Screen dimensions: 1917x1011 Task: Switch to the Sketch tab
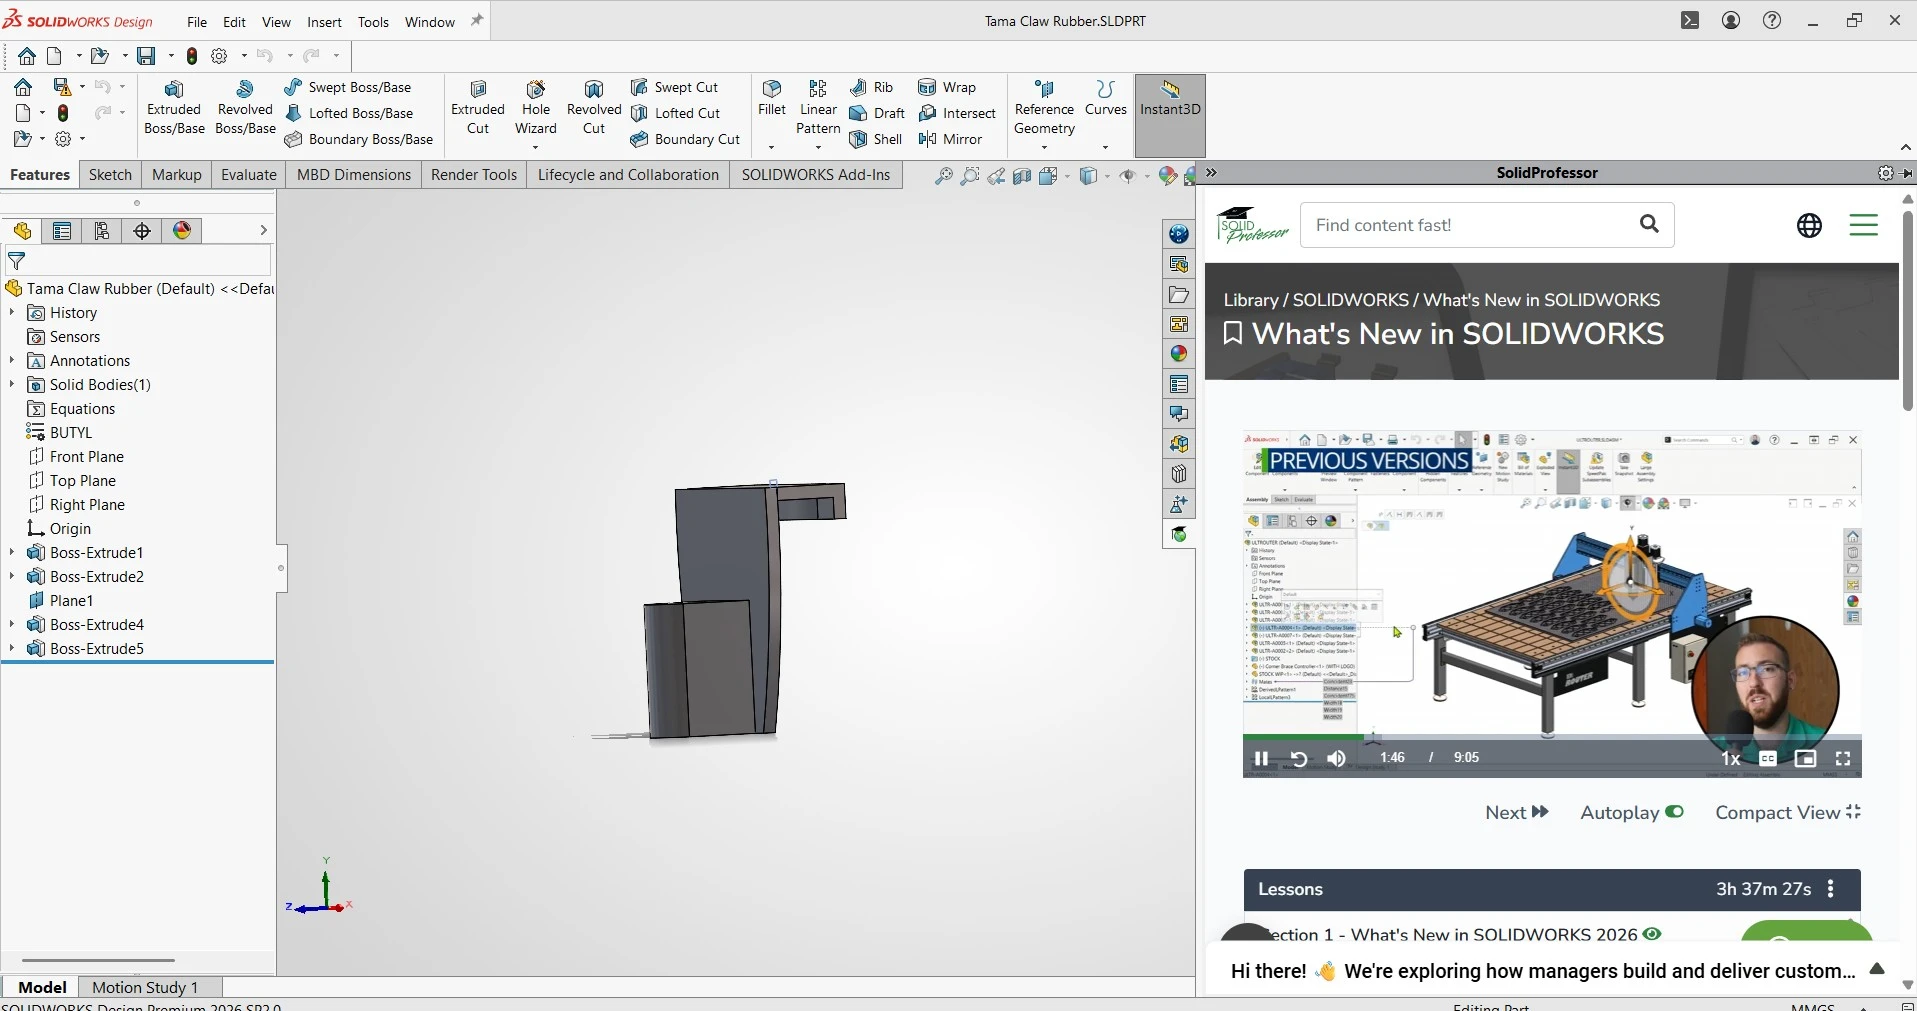coord(110,175)
